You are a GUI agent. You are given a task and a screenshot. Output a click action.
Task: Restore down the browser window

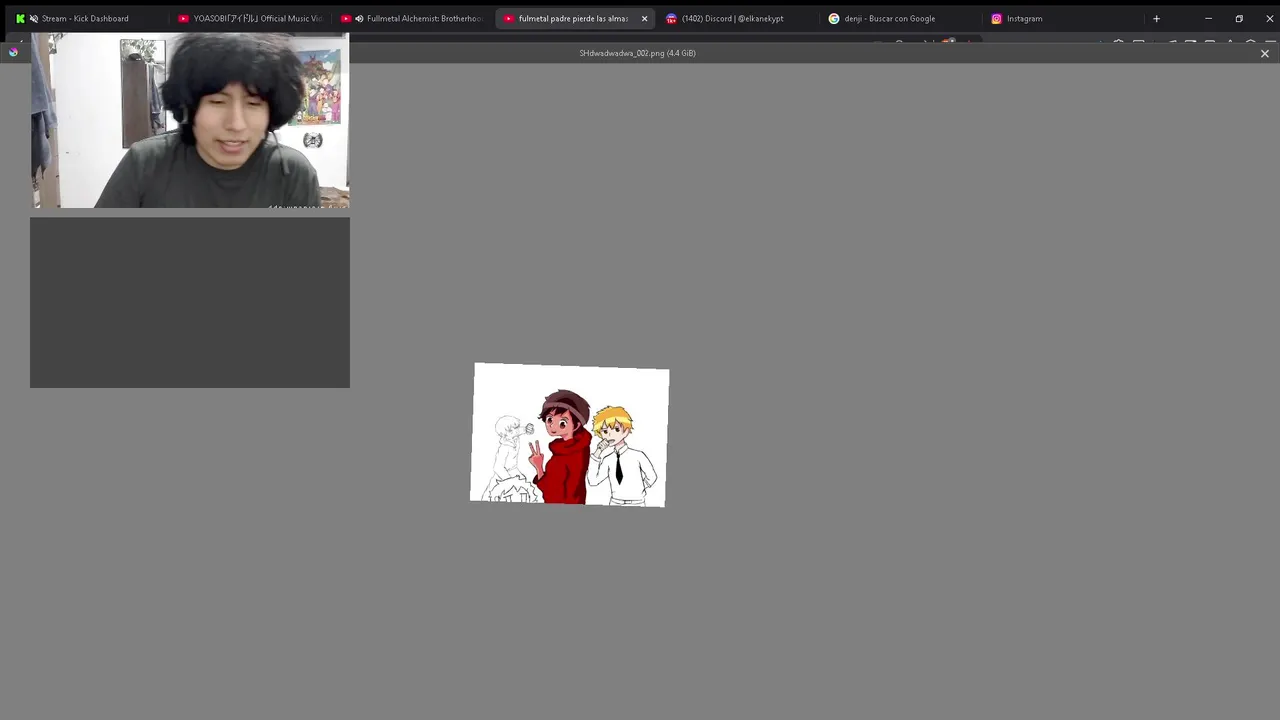point(1239,18)
